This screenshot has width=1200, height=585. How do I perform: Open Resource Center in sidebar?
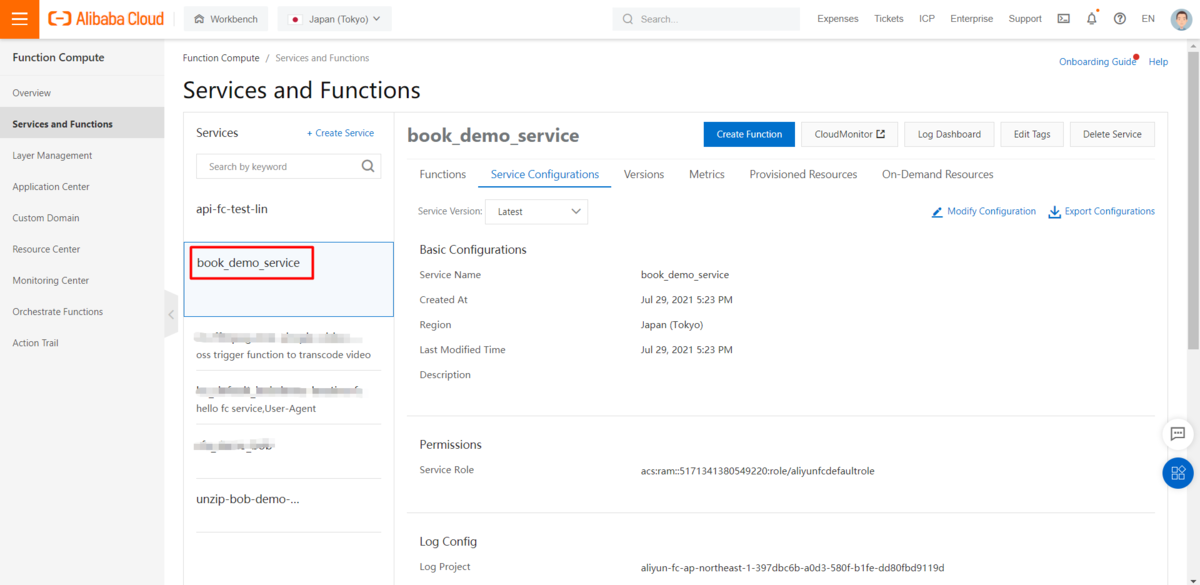click(x=82, y=249)
